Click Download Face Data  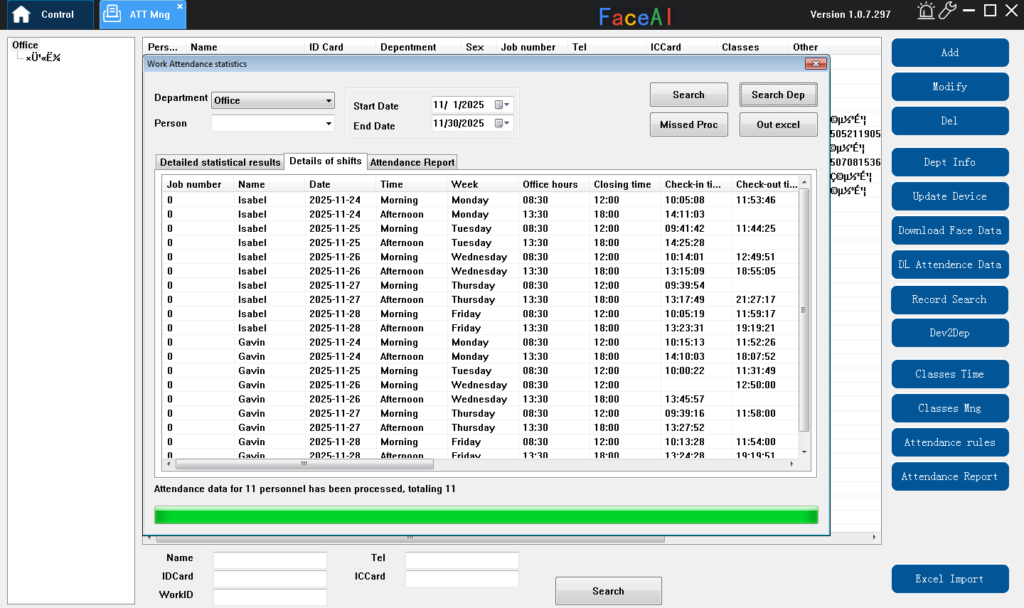click(950, 231)
